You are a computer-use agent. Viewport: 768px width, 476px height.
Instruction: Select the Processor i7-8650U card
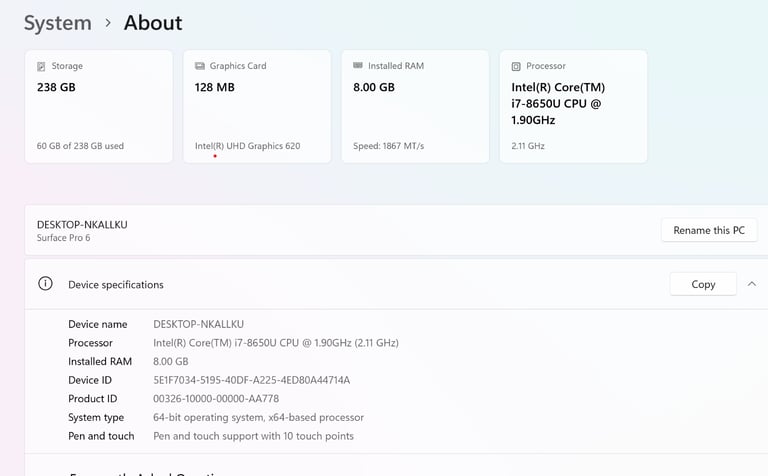573,106
